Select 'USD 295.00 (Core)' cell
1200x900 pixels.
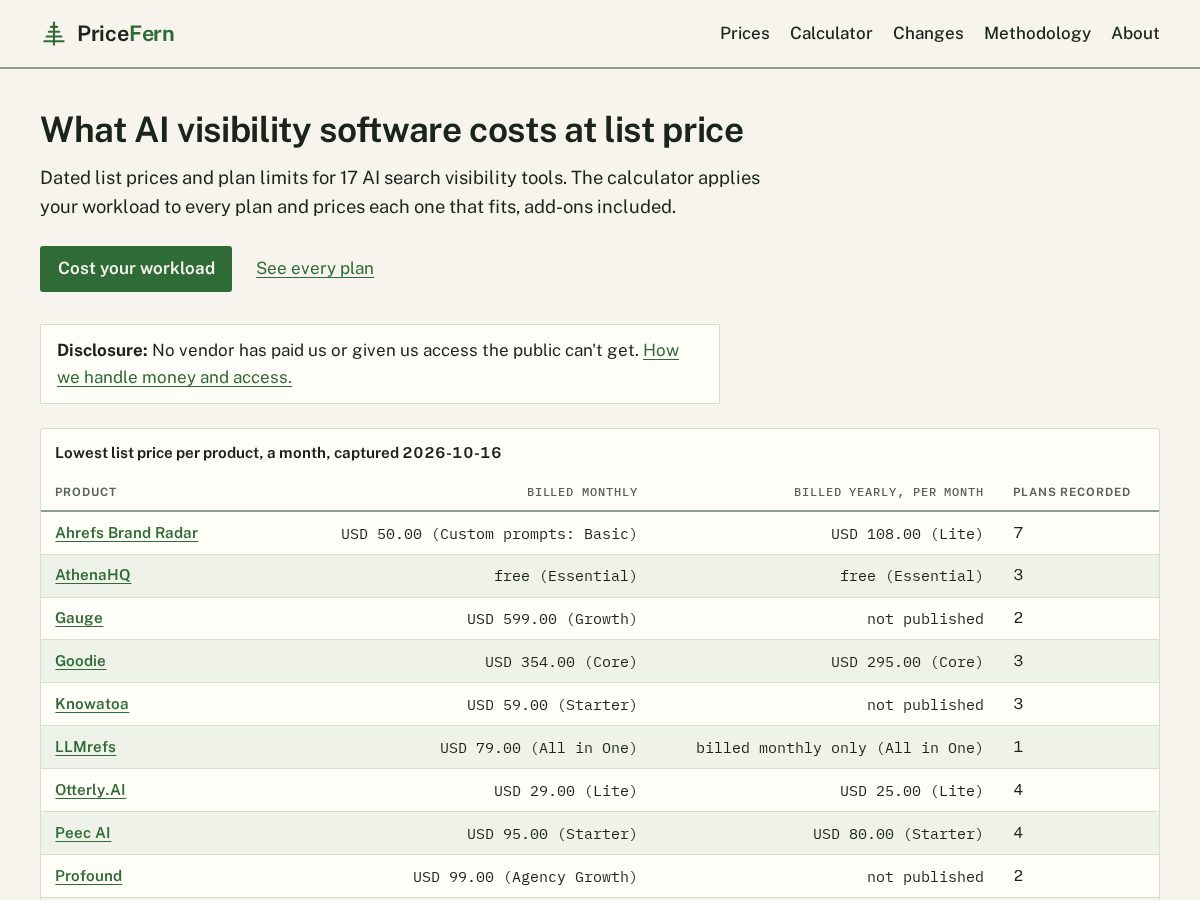[x=907, y=662]
